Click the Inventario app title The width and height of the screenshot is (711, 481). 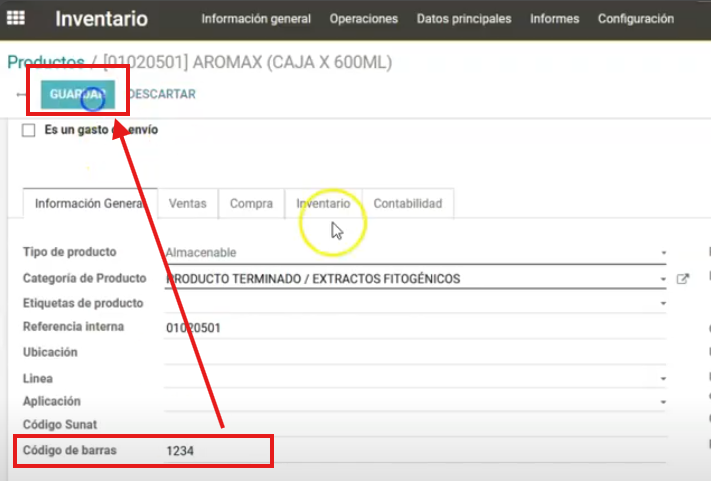click(x=102, y=19)
